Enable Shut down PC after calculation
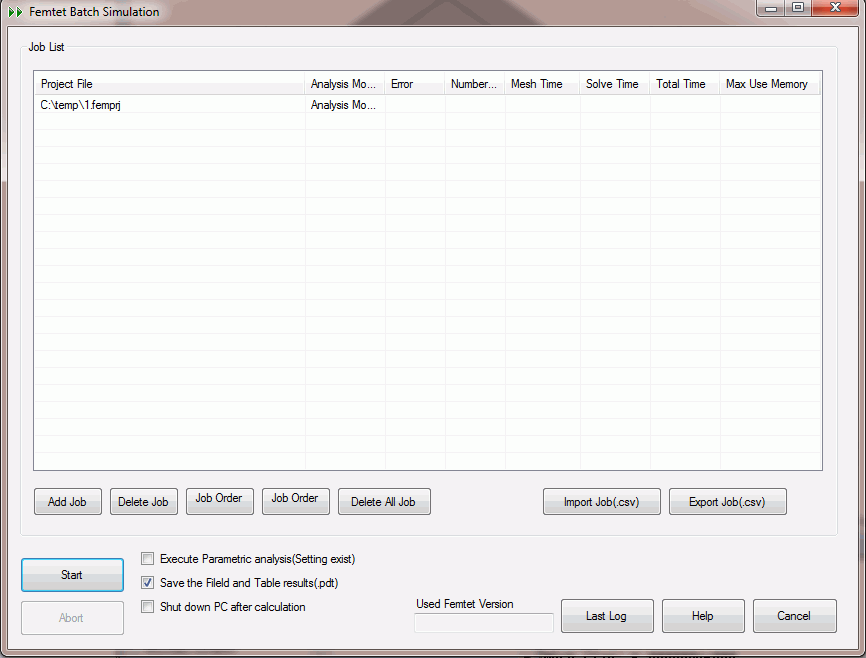The width and height of the screenshot is (866, 658). coord(148,607)
